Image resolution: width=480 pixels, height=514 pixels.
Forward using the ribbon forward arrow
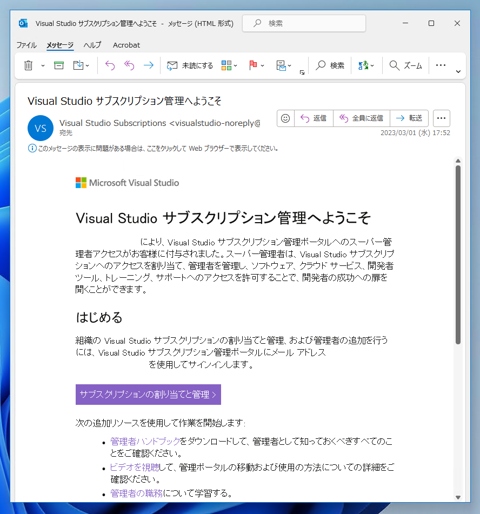(x=148, y=65)
